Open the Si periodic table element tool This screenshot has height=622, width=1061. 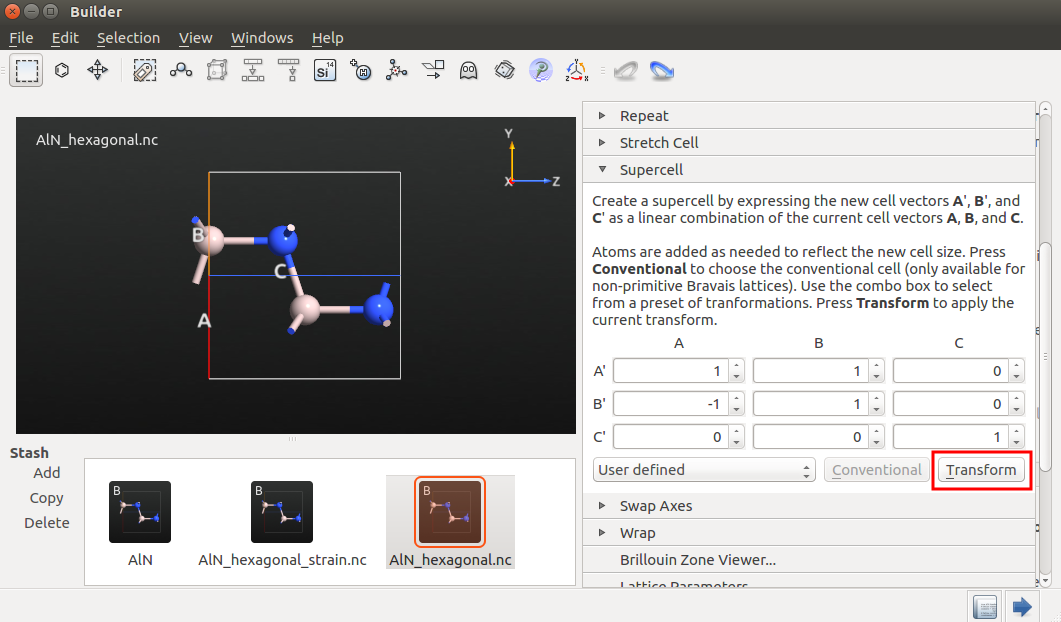(x=325, y=70)
